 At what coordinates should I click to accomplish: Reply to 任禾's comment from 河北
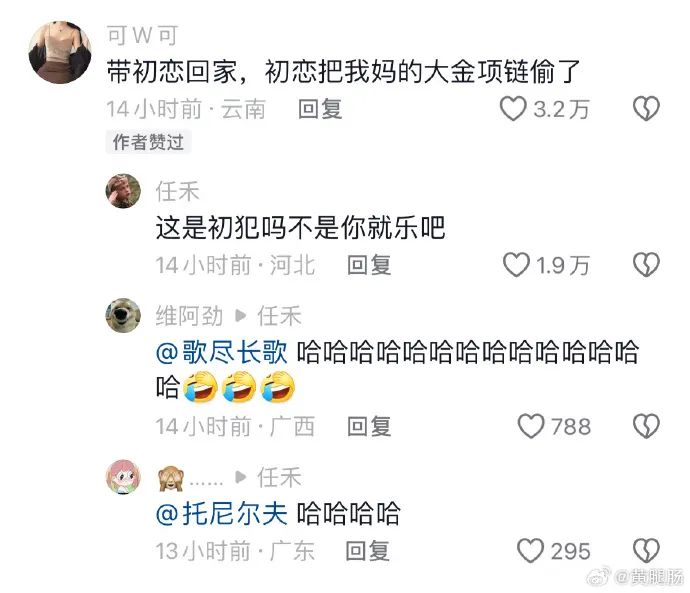[369, 265]
